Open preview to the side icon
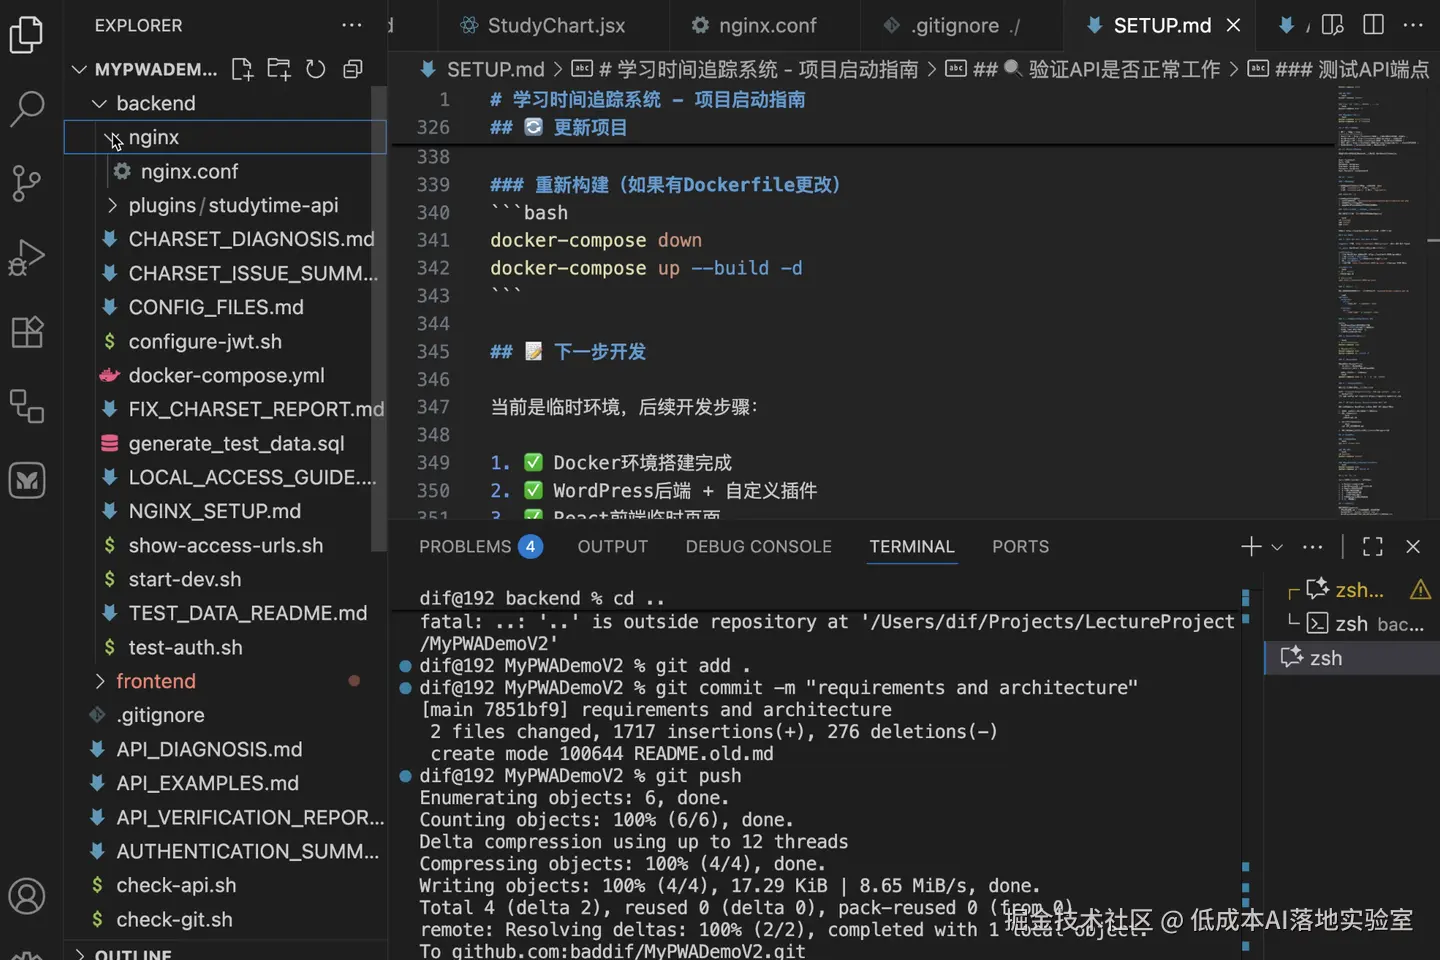This screenshot has height=960, width=1440. (1332, 25)
